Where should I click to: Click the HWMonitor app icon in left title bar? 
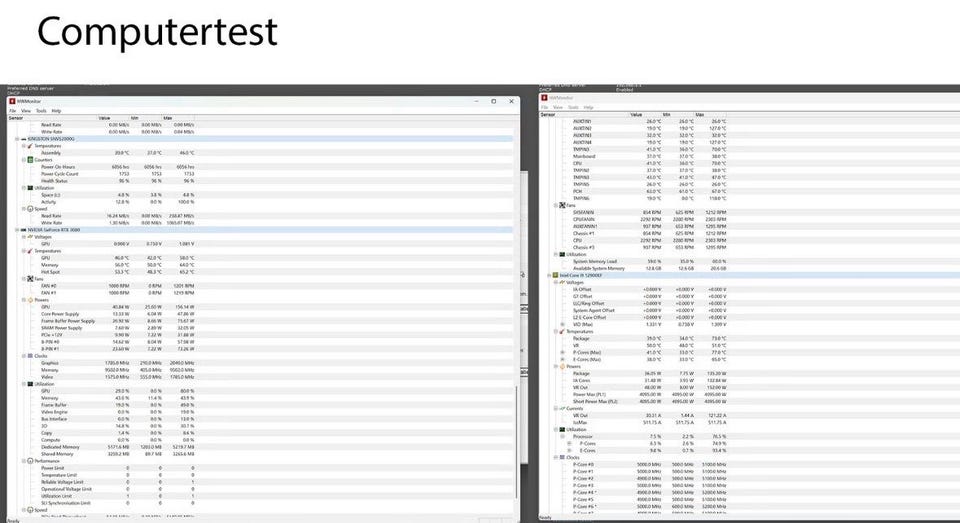click(12, 101)
